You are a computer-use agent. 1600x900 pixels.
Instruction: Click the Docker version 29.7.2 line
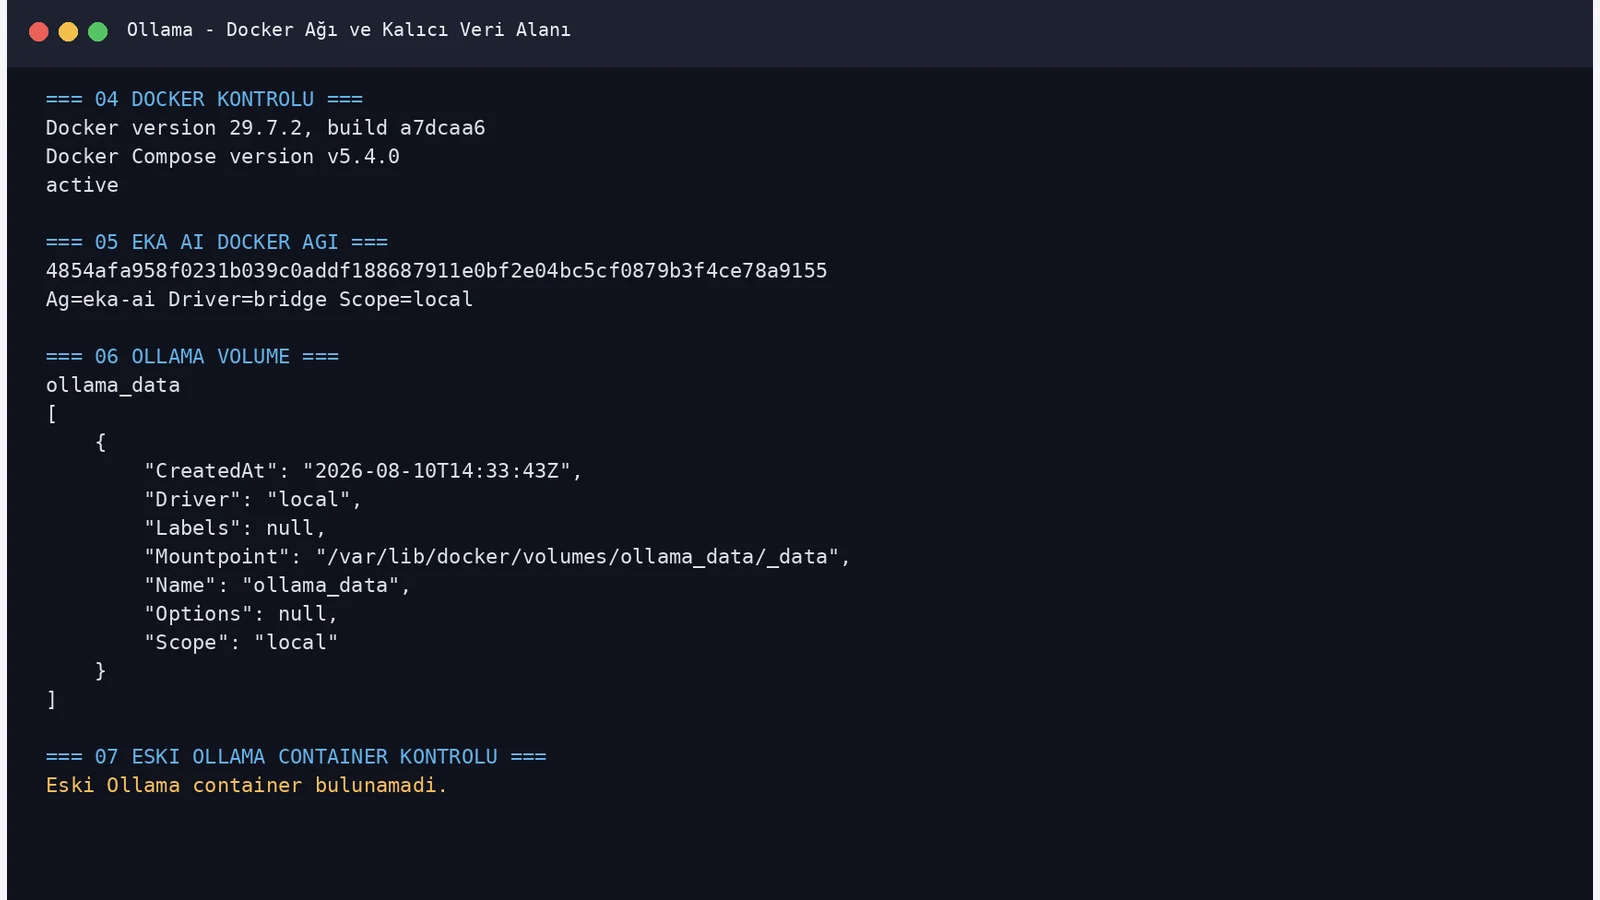265,128
